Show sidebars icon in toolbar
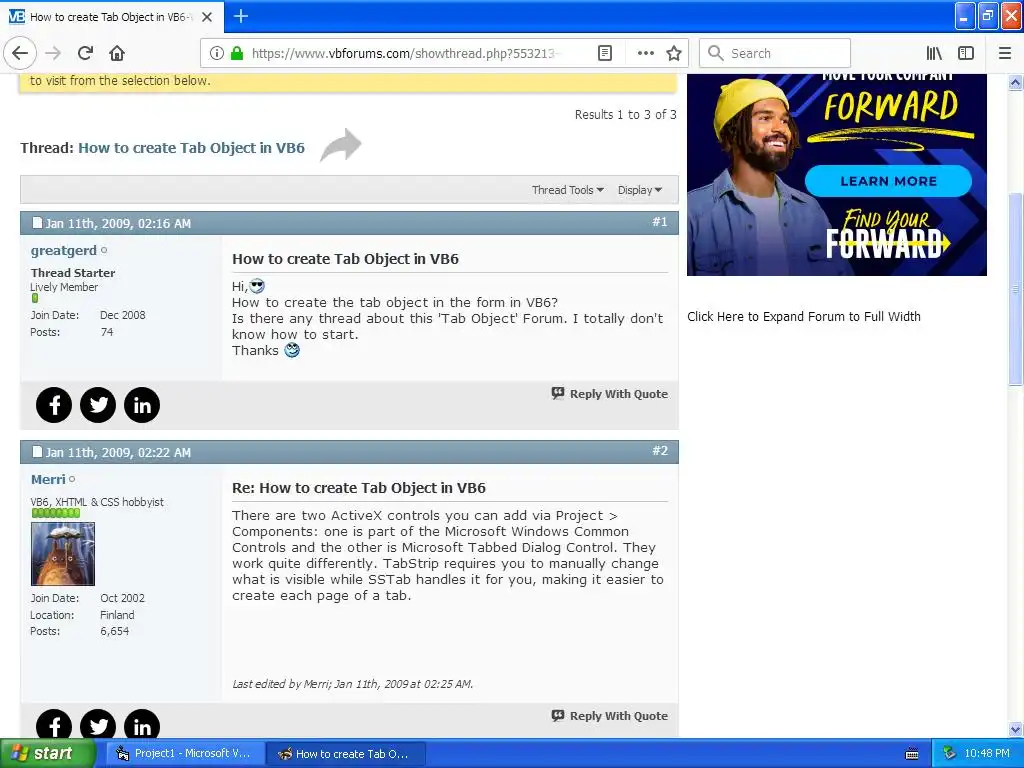The height and width of the screenshot is (768, 1024). [966, 53]
